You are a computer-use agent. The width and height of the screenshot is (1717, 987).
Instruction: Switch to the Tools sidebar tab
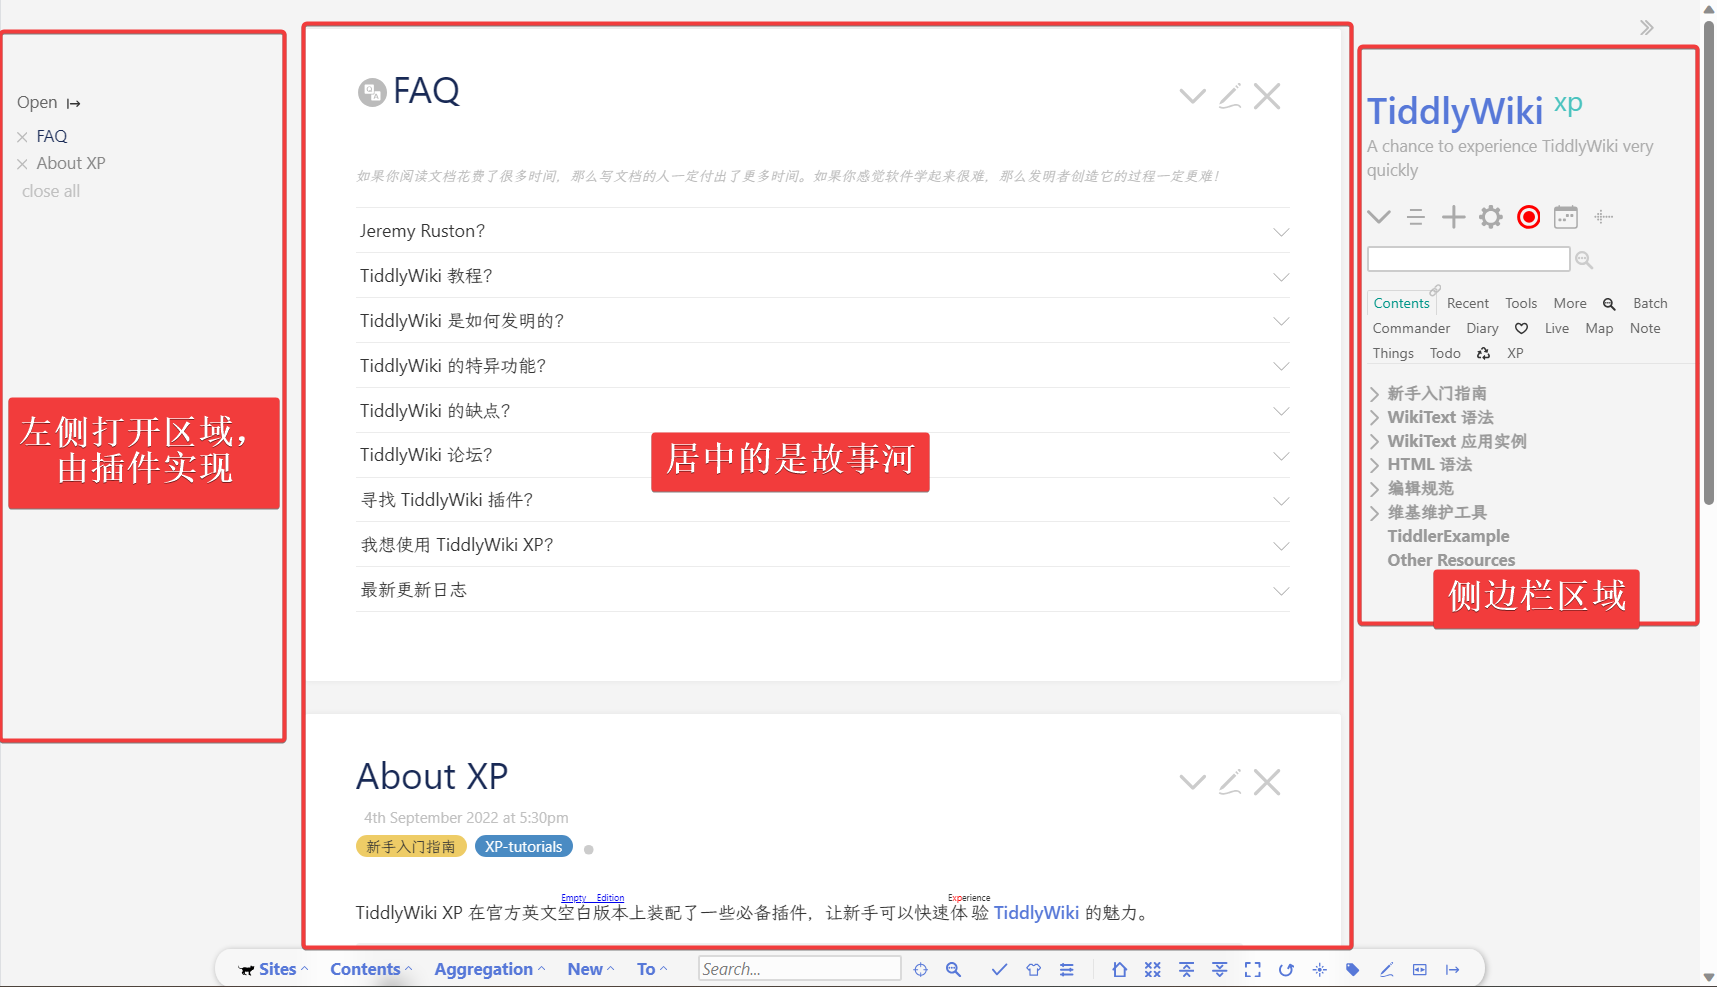[x=1521, y=303]
